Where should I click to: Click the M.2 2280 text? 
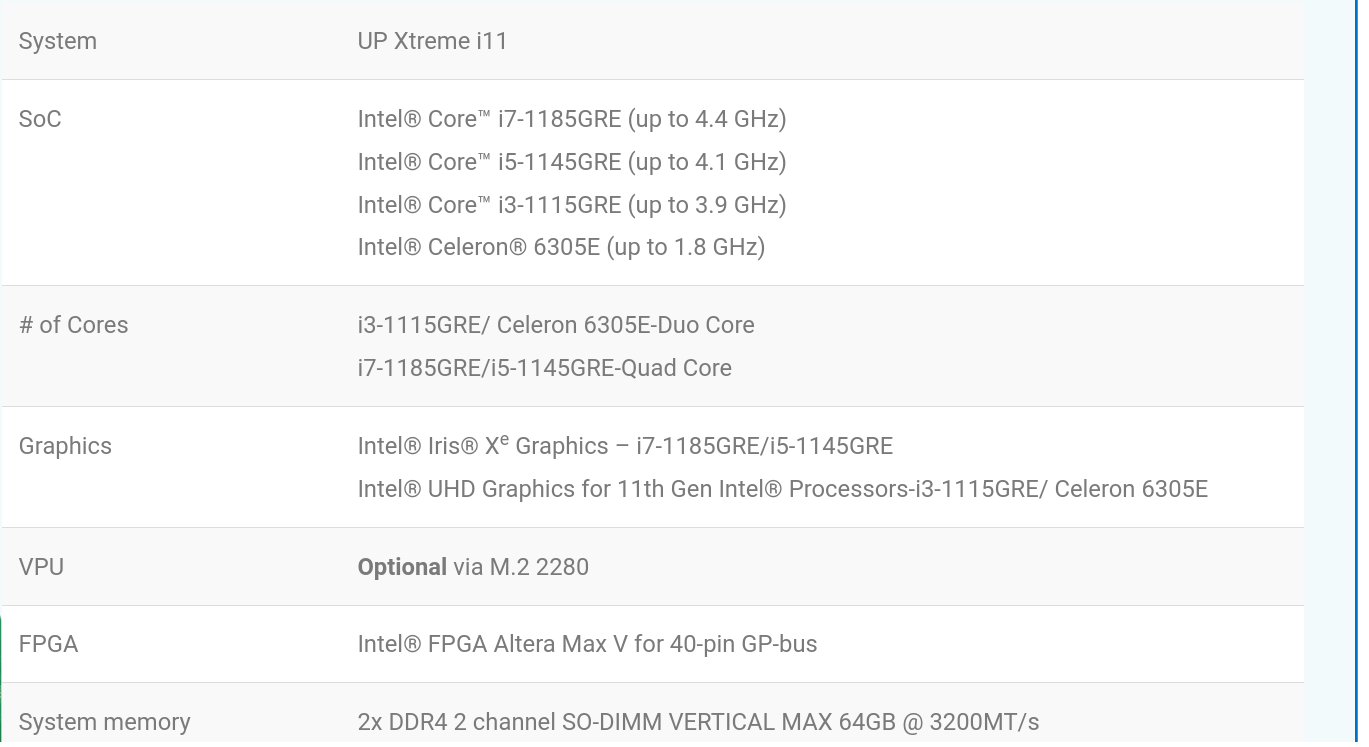tap(539, 567)
